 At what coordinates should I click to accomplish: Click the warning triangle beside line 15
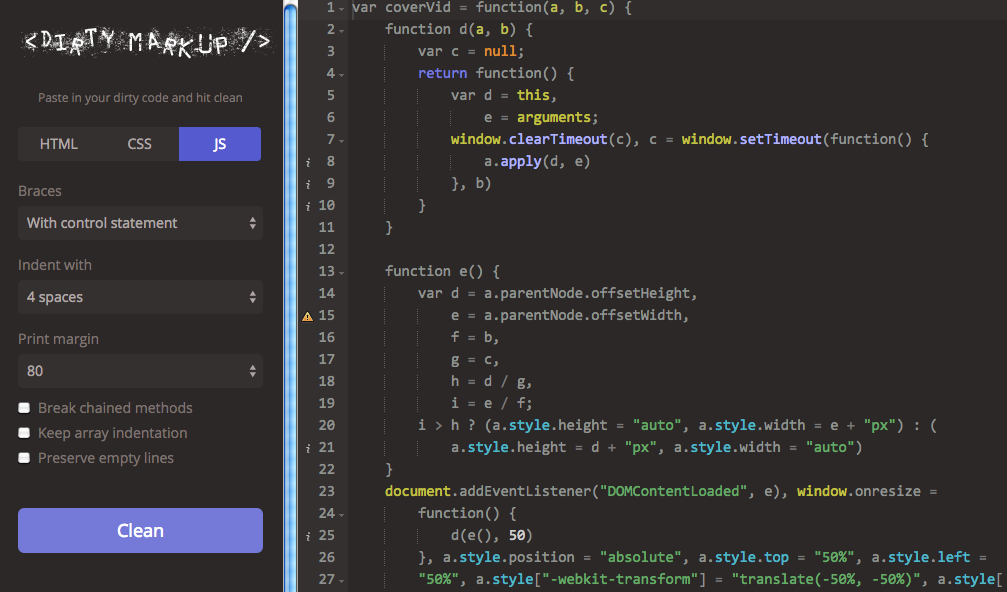tap(306, 314)
